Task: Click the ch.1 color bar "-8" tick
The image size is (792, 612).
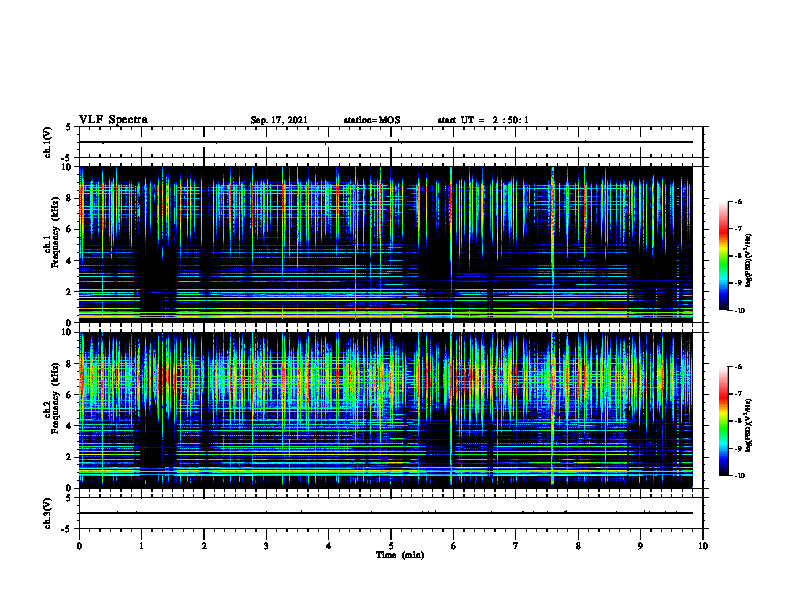Action: click(x=738, y=256)
